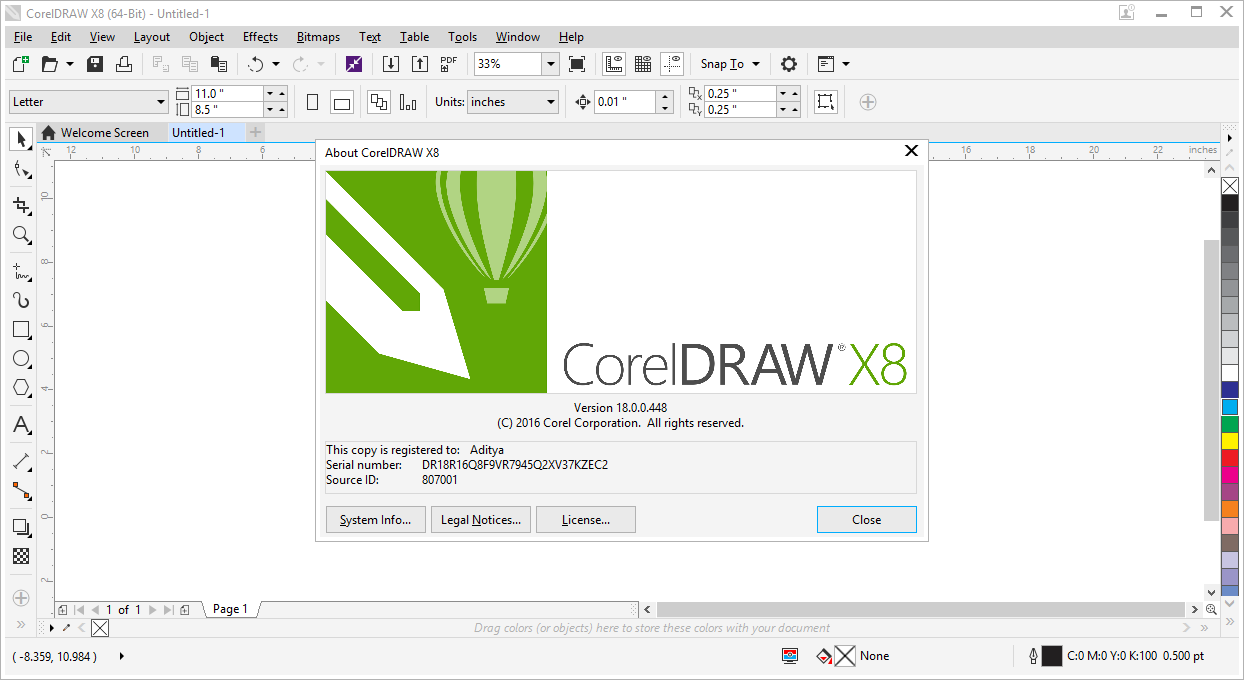Select the Parallel Dimension tool
Screen dimensions: 1244x680
tap(21, 462)
